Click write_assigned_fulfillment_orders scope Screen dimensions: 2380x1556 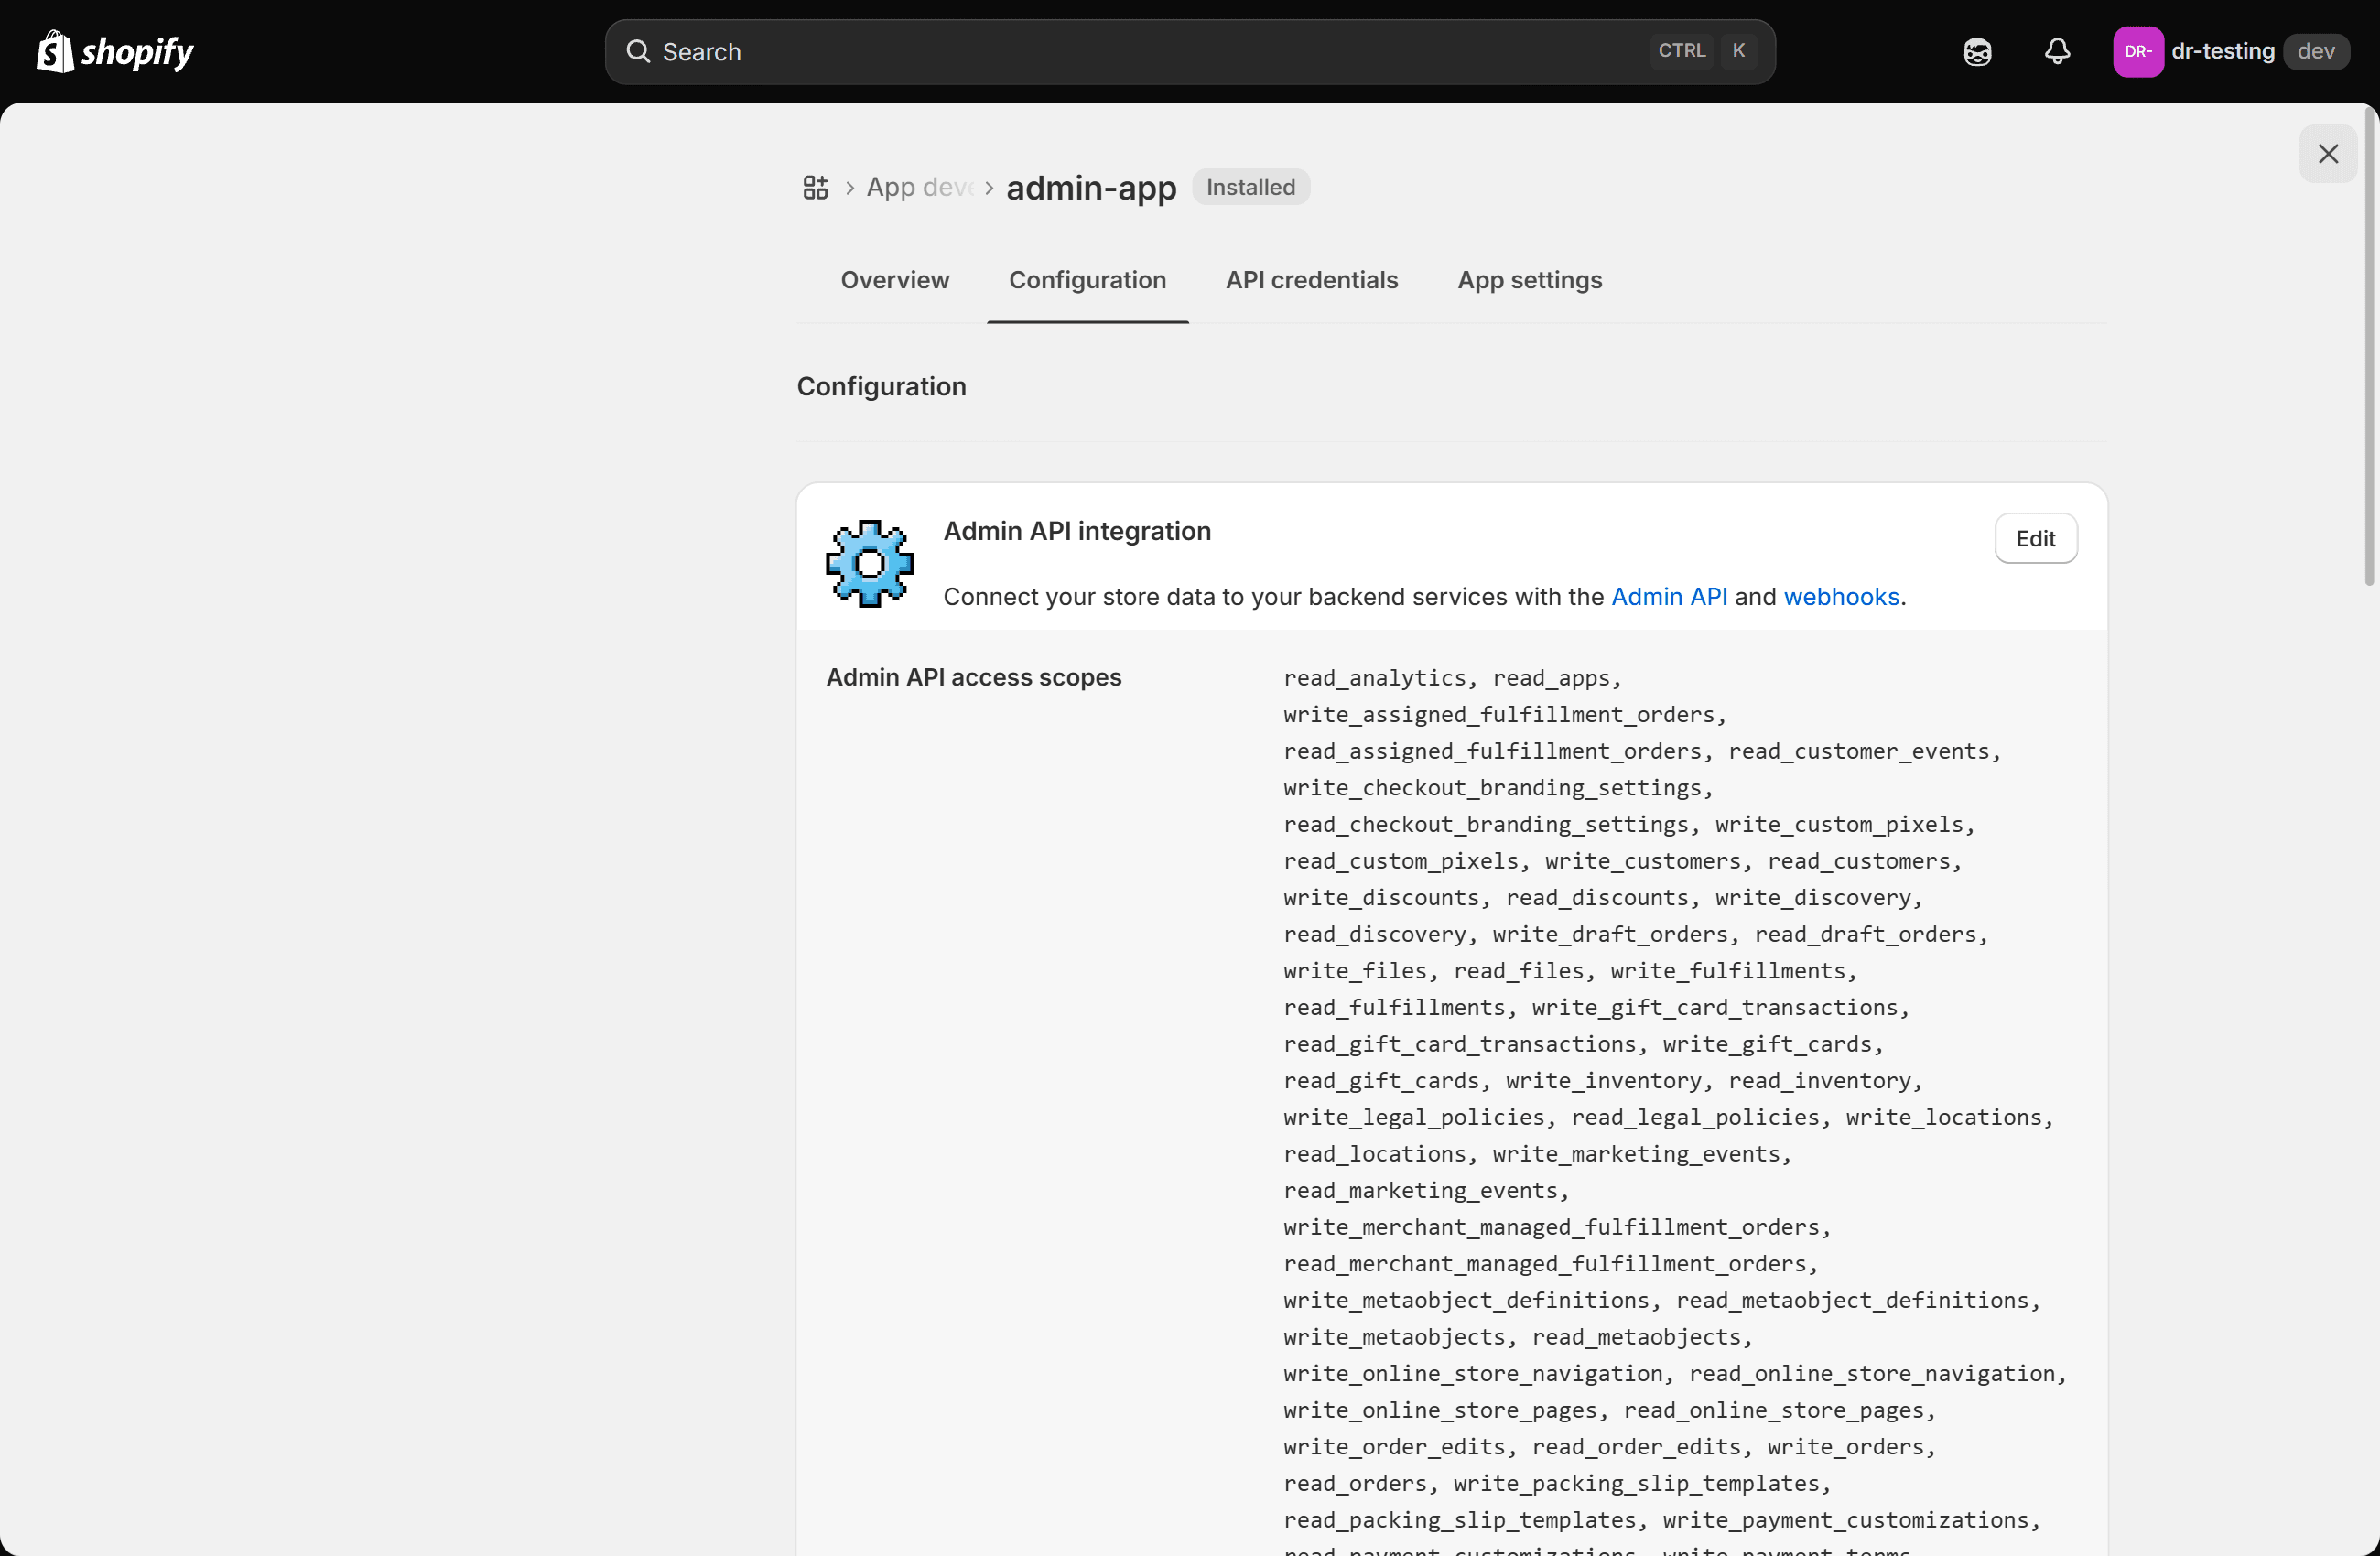pyautogui.click(x=1499, y=714)
